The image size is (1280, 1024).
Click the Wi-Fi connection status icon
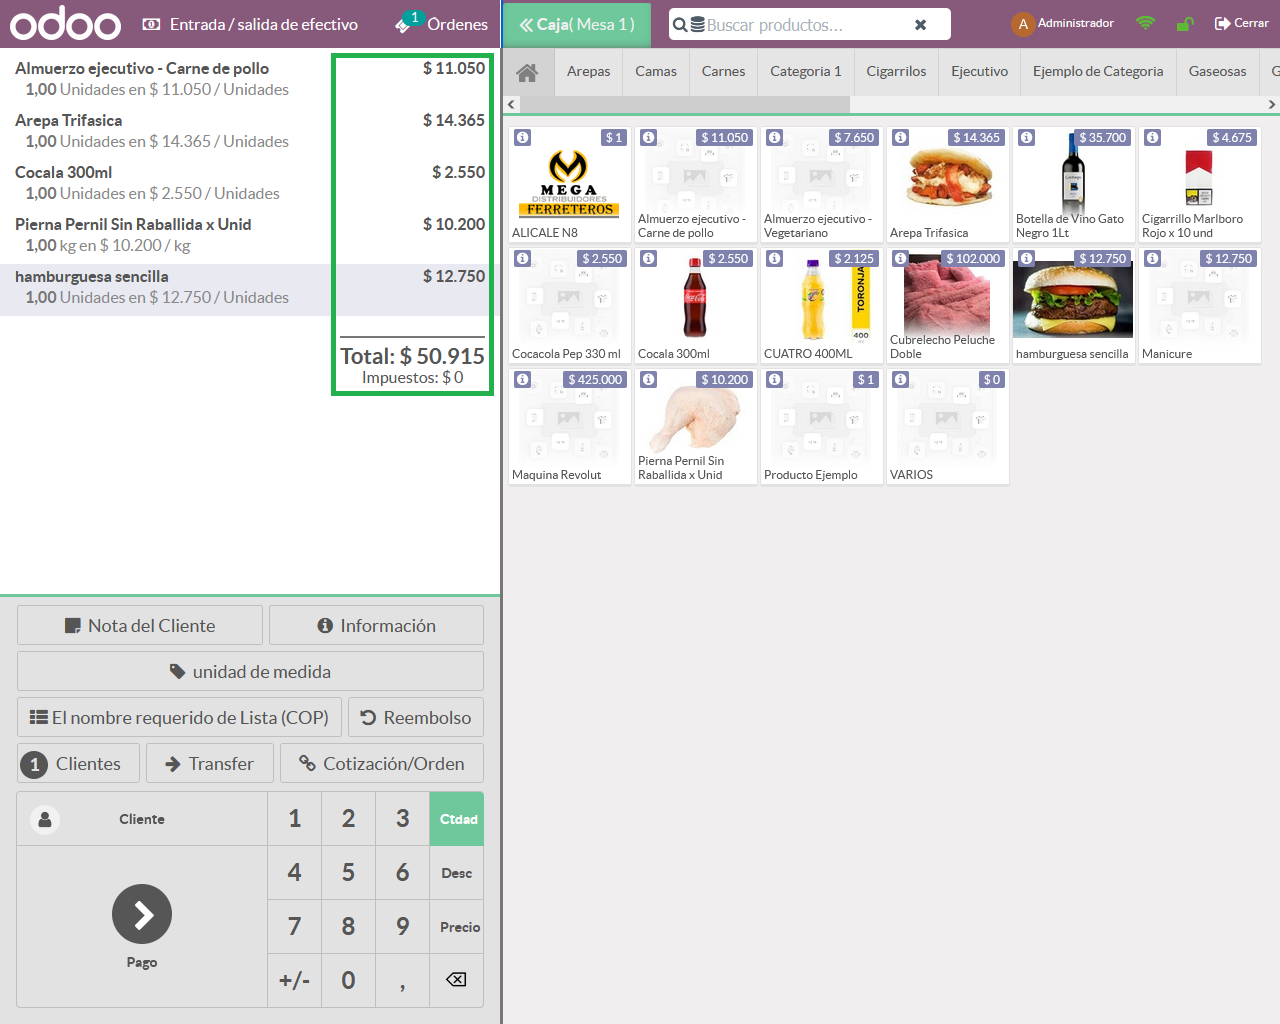[1145, 23]
